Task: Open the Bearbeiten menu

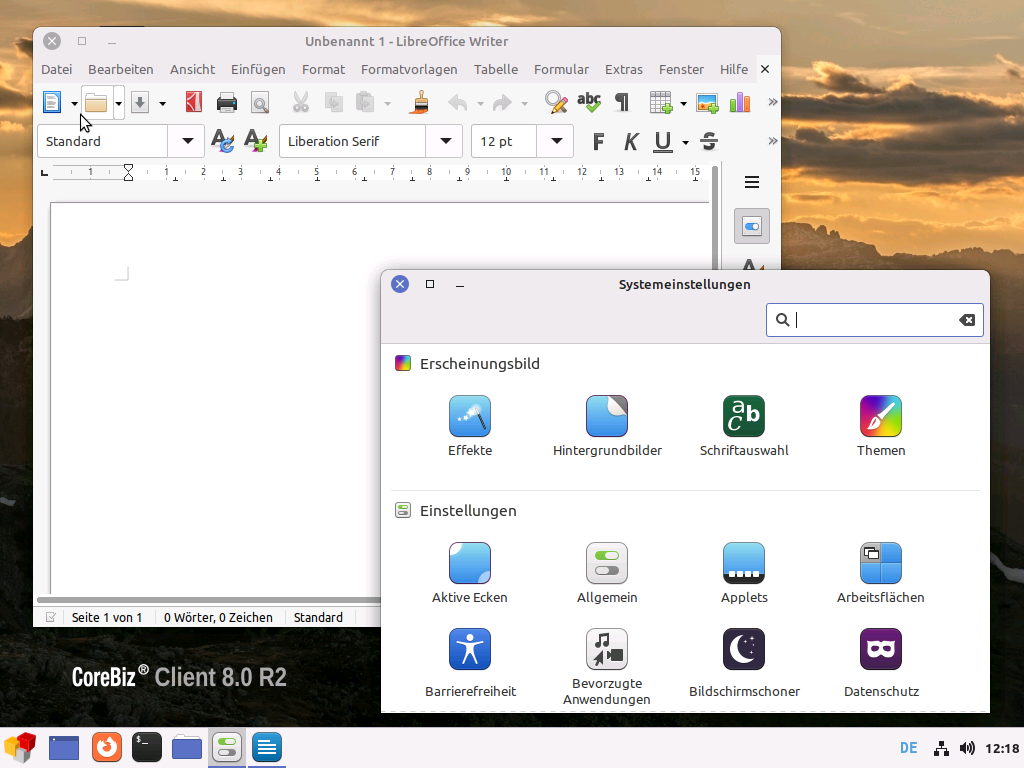Action: [121, 69]
